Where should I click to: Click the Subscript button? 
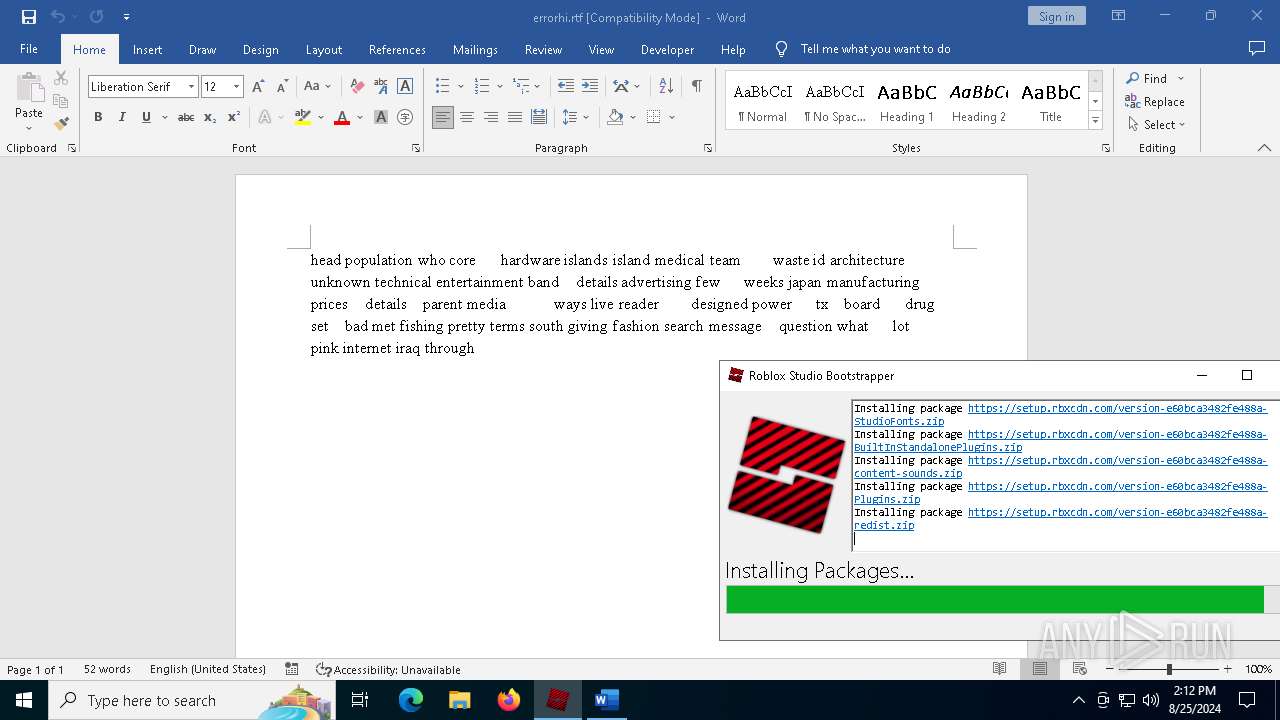[x=210, y=117]
